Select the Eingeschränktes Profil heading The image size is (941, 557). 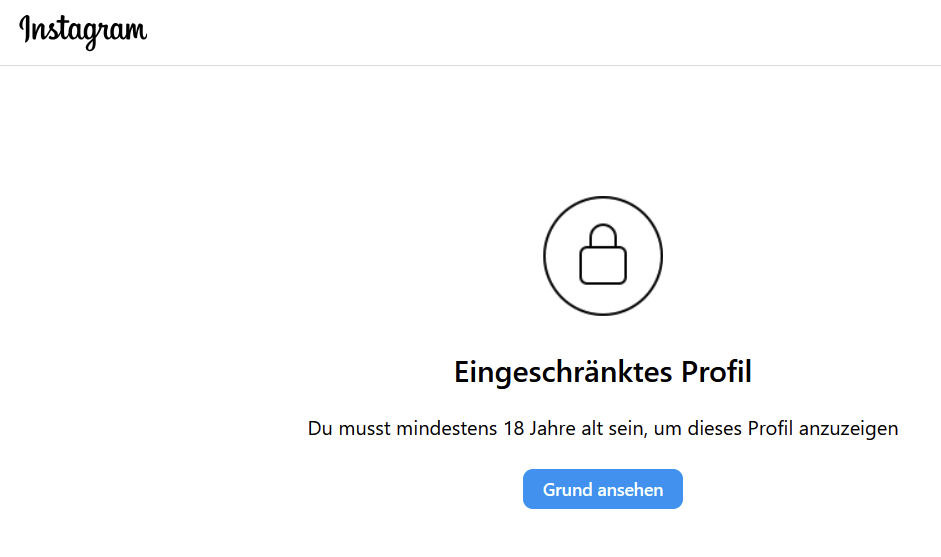coord(602,373)
